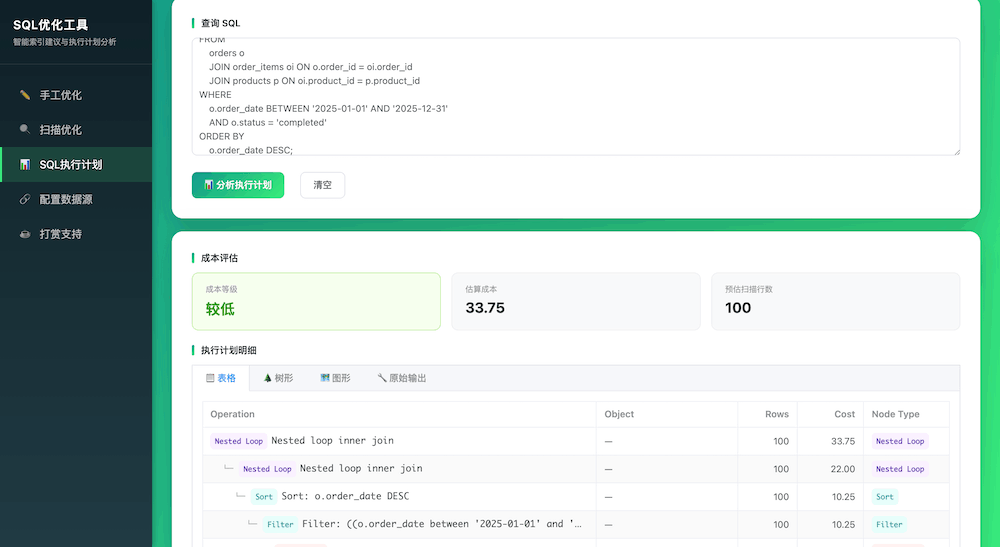Click the 成本等级 较低 card
The width and height of the screenshot is (1000, 547).
pyautogui.click(x=316, y=302)
